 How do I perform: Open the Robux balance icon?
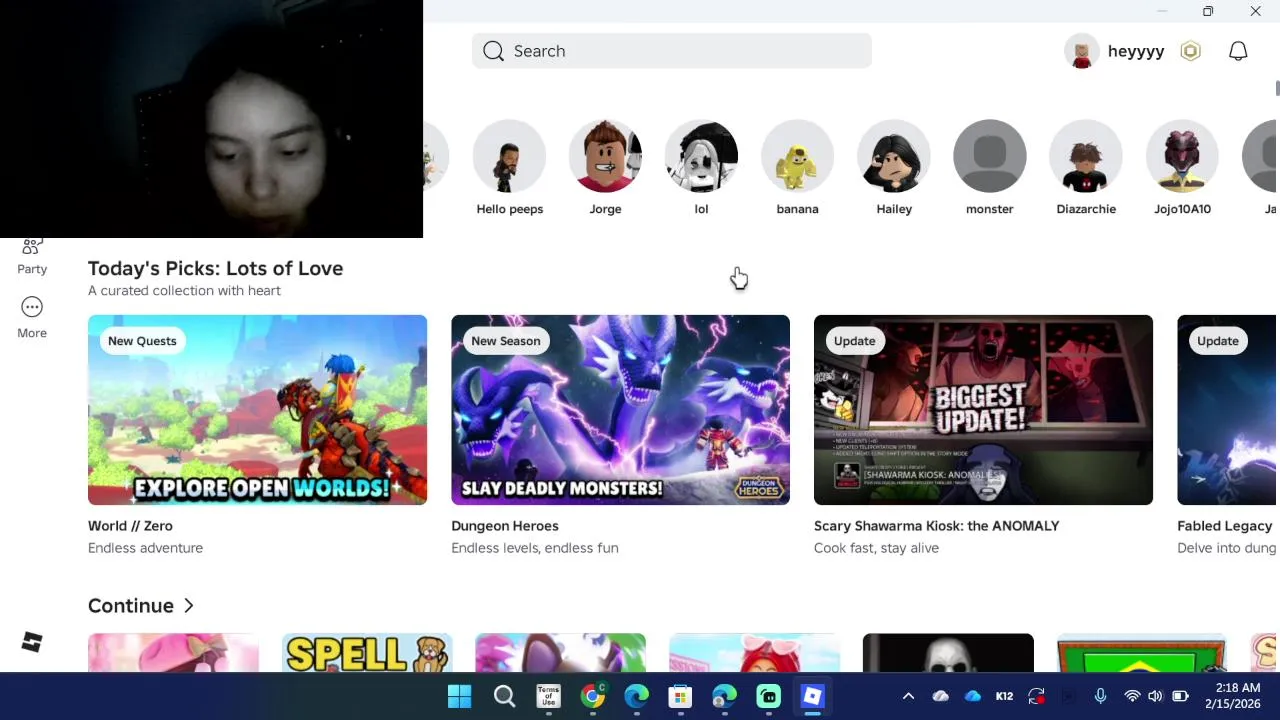1190,51
